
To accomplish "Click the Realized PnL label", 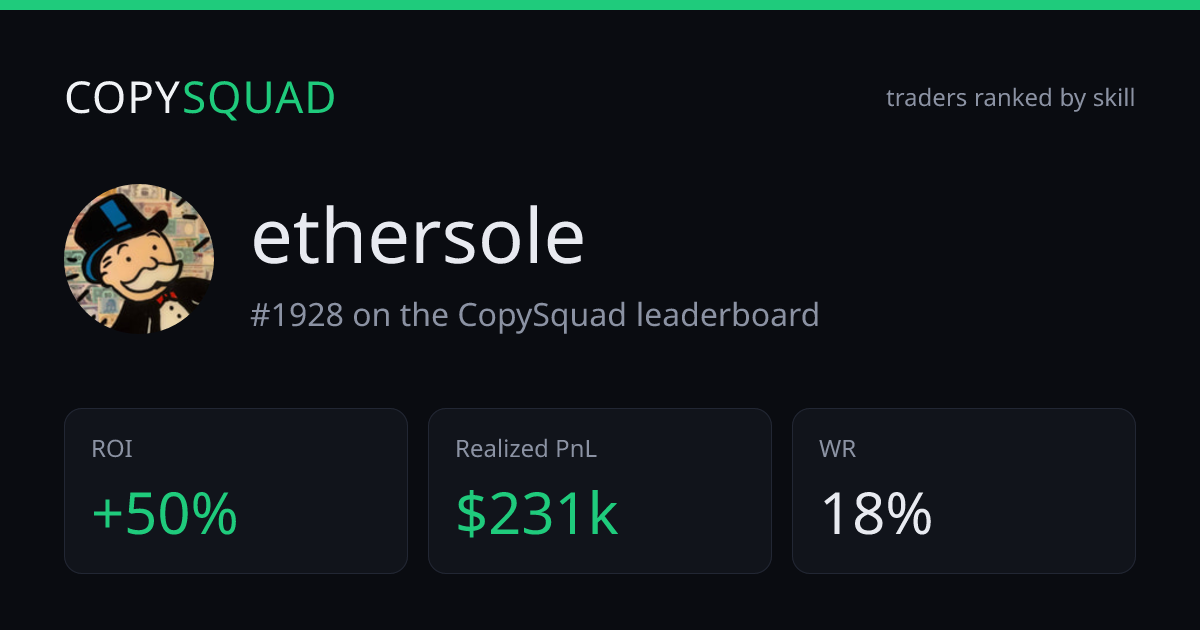I will tap(526, 450).
